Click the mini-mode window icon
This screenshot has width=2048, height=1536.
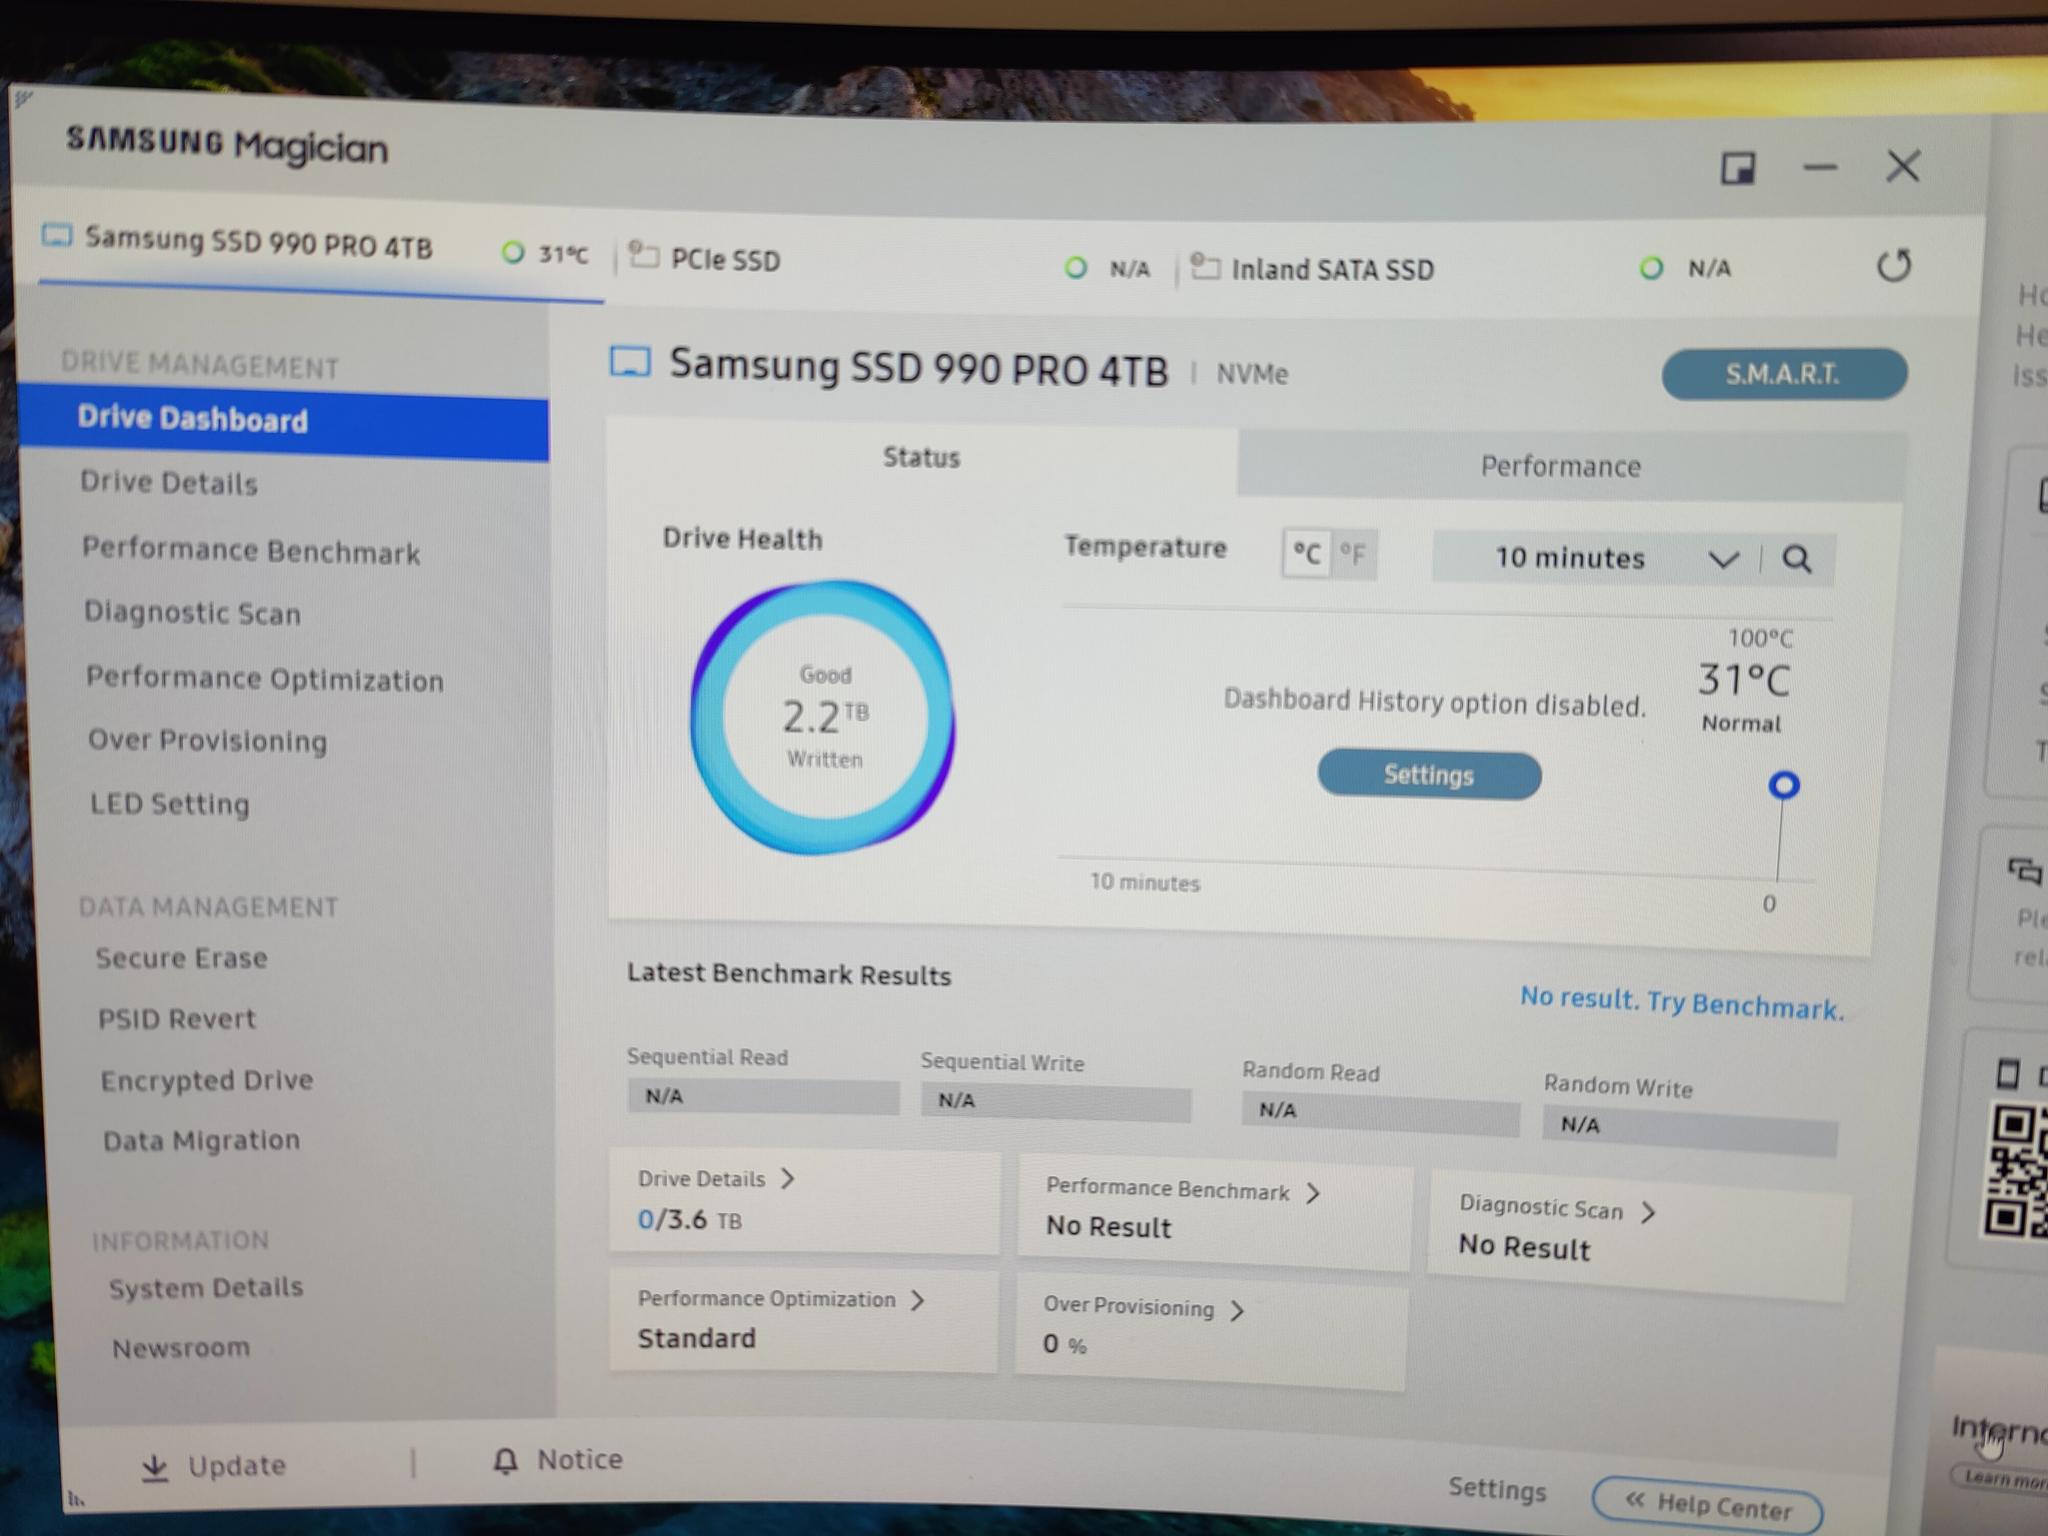1738,168
